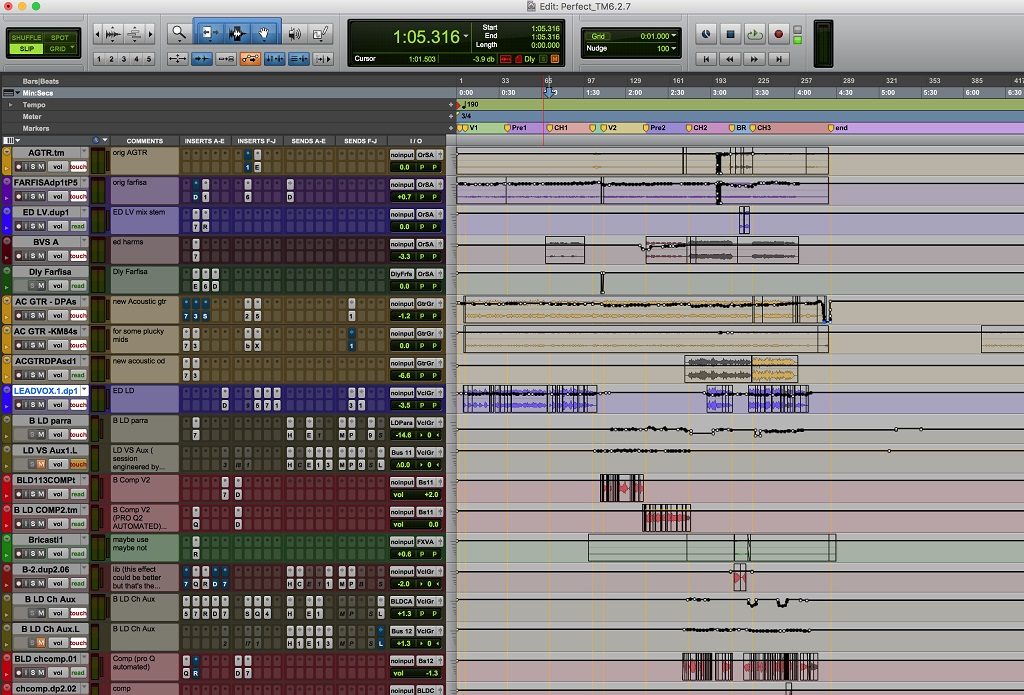Select the Pencil tool

coord(321,33)
